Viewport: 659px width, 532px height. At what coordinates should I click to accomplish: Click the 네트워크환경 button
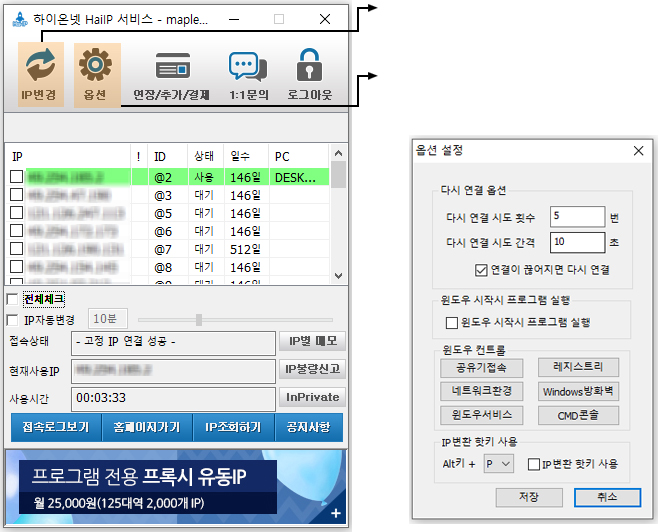coord(482,391)
